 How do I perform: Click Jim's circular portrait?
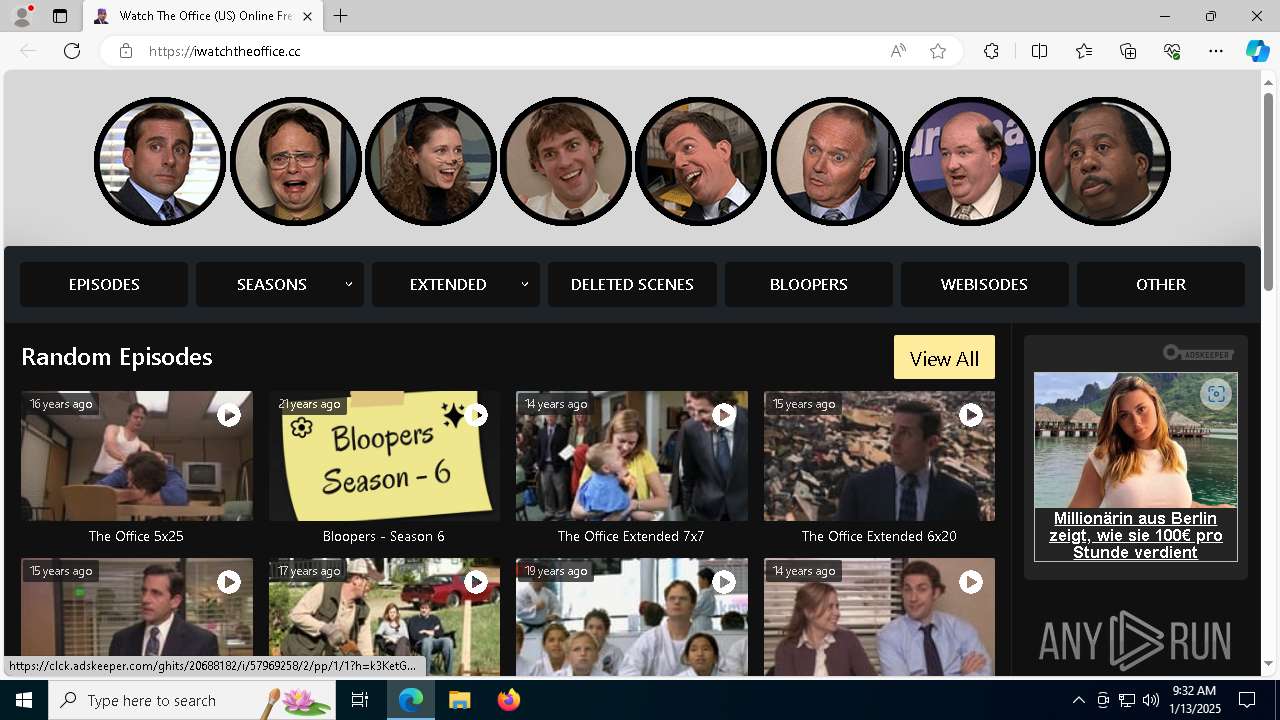(566, 161)
